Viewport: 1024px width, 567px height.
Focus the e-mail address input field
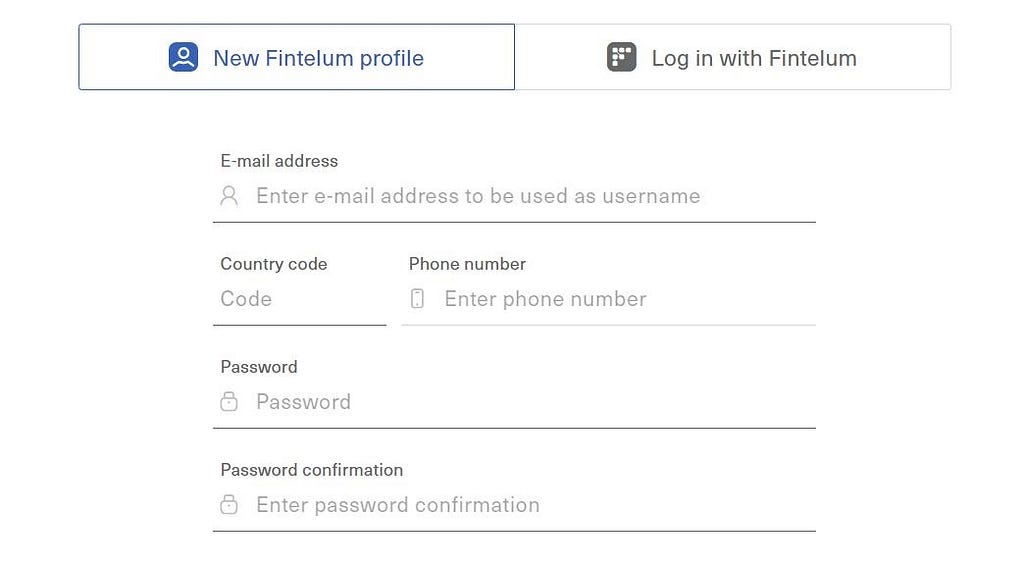[x=530, y=196]
